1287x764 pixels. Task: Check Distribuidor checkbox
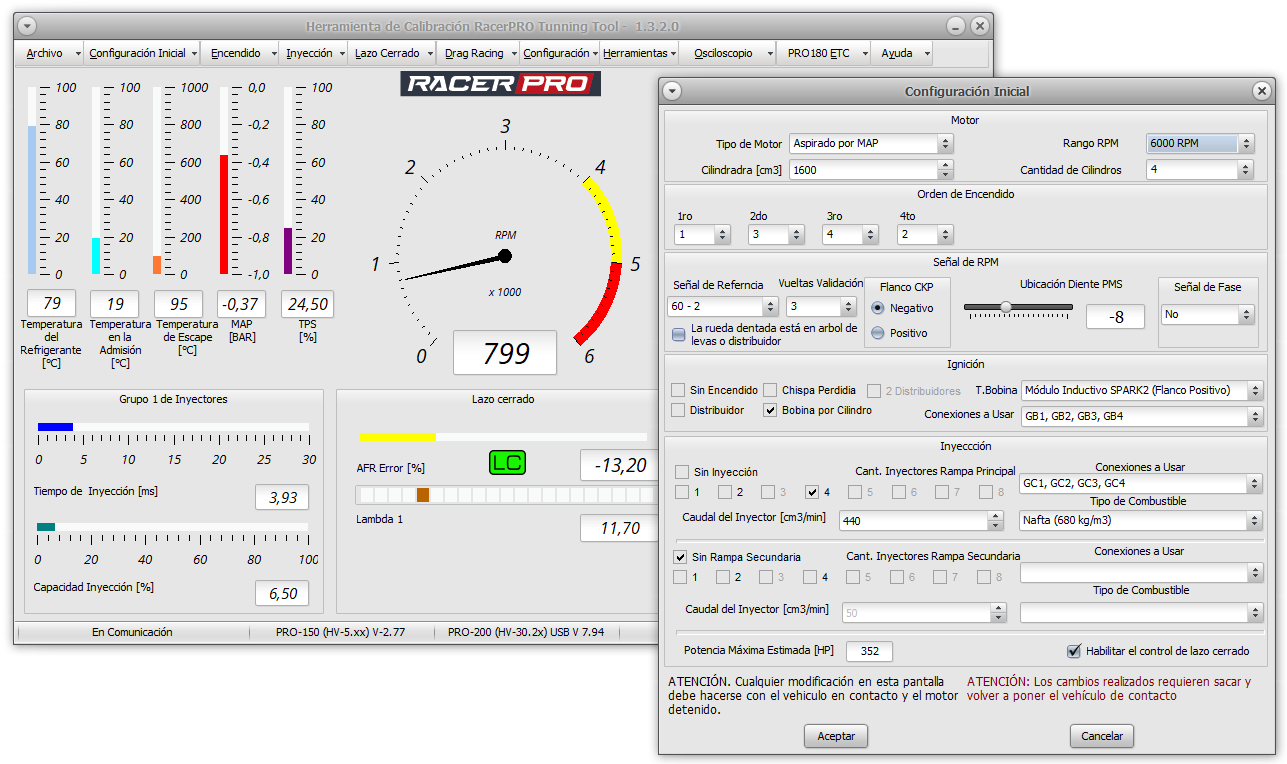coord(679,410)
